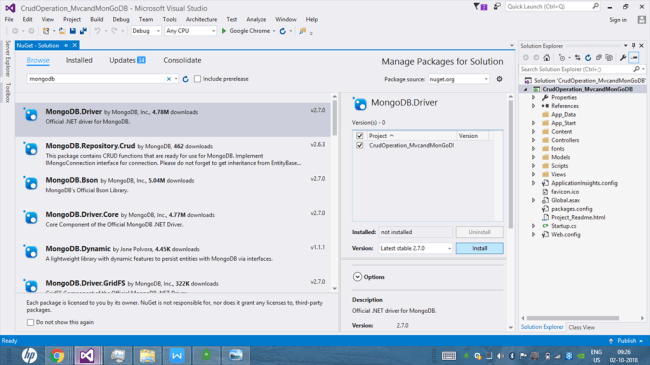The width and height of the screenshot is (650, 365).
Task: Switch to the Updates tab
Action: click(x=127, y=61)
